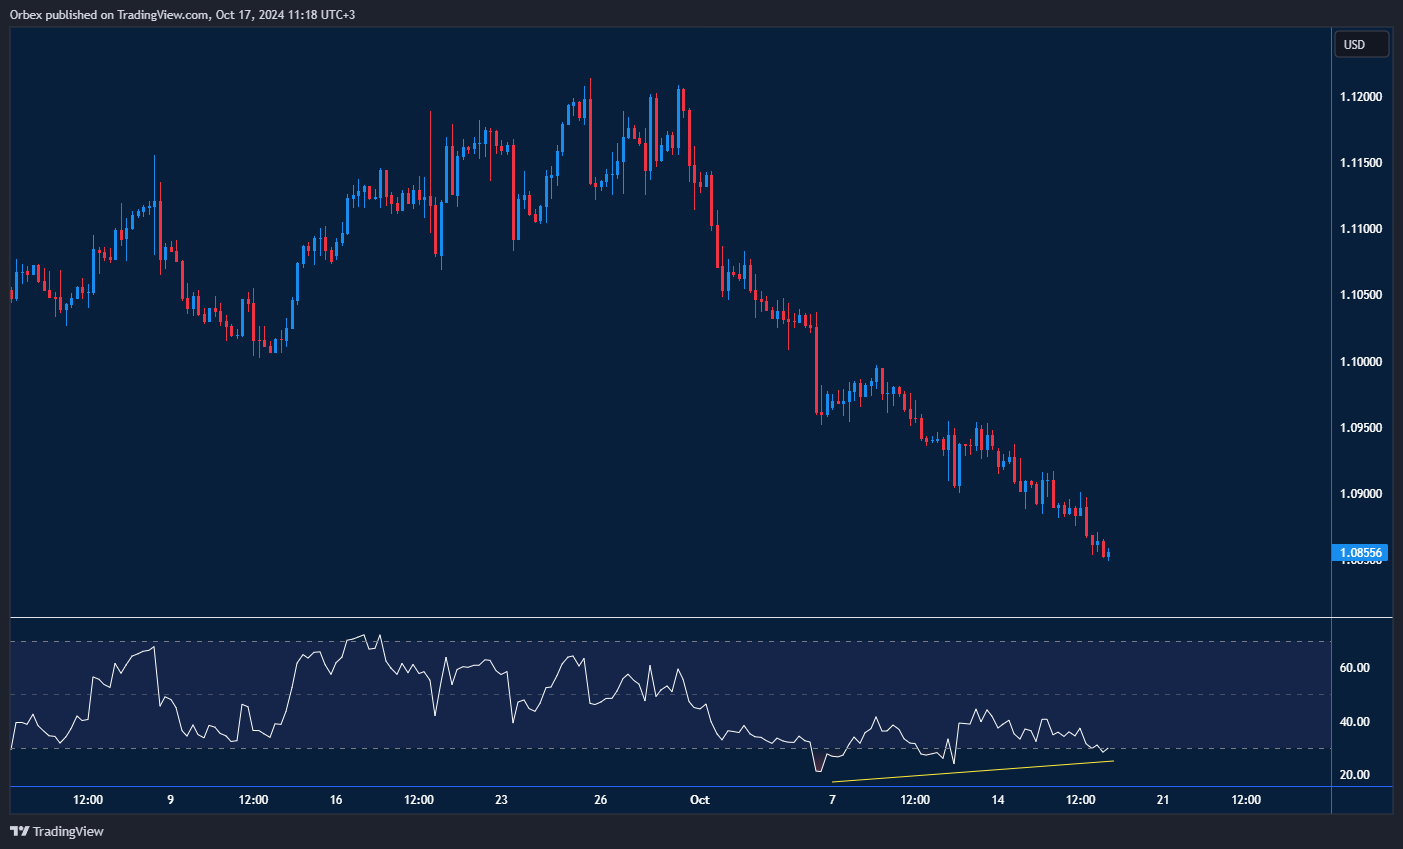Click the 1.09000 price axis label

(x=1361, y=494)
